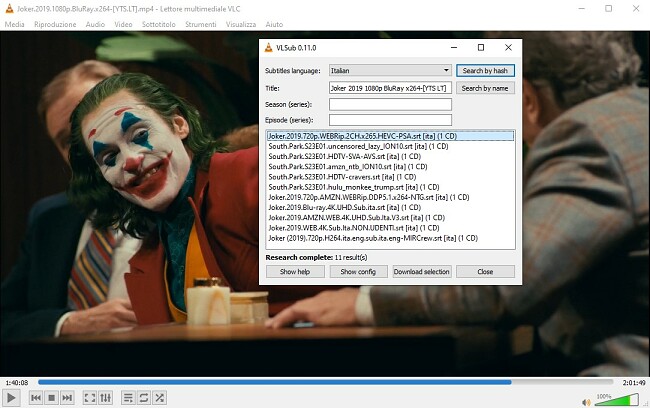Toggle shuffle random playback
Screen dimensions: 650x408
(160, 398)
